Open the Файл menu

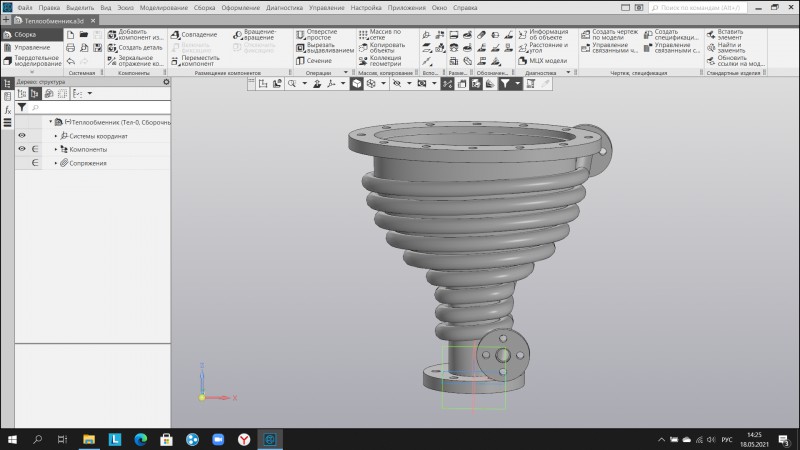tap(24, 8)
